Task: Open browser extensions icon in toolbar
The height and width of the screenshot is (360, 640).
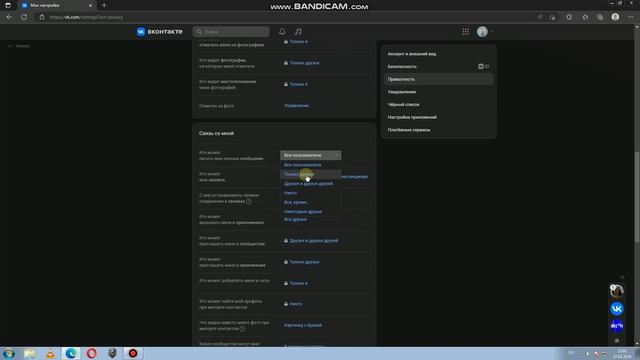Action: 569,17
